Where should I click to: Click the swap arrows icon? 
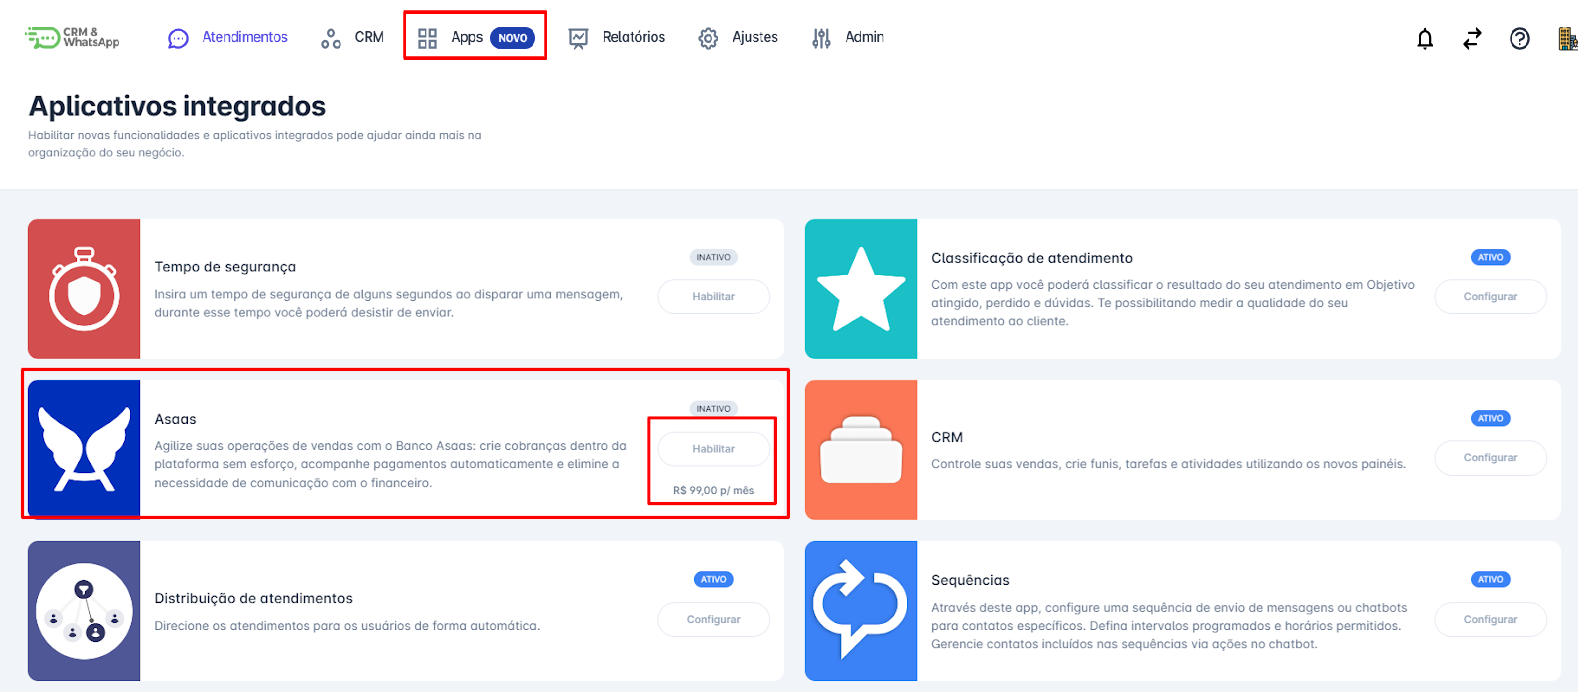point(1472,39)
